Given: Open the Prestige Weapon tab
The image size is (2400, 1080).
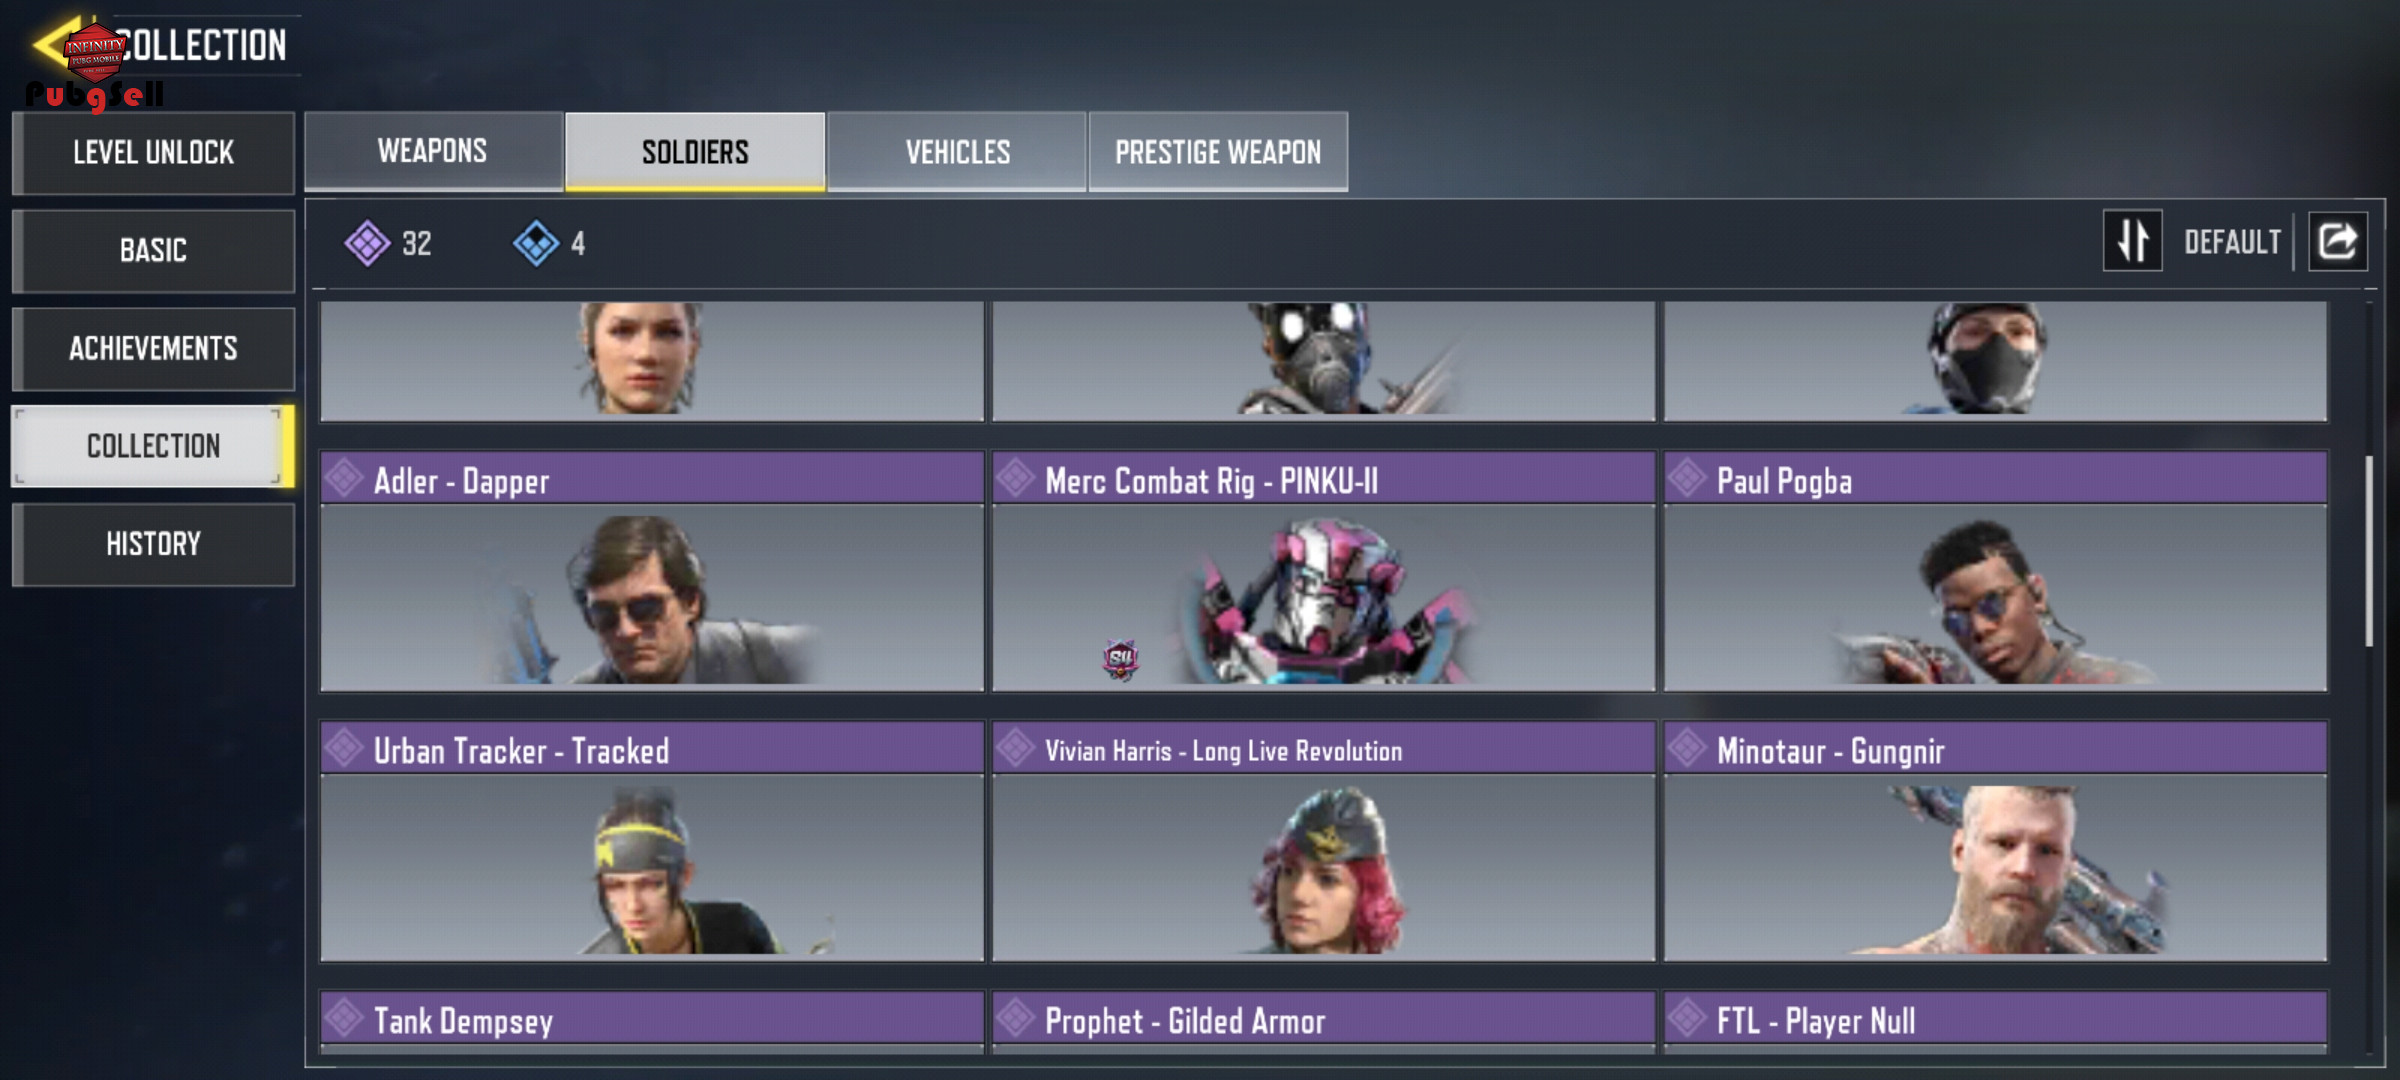Looking at the screenshot, I should click(x=1218, y=151).
